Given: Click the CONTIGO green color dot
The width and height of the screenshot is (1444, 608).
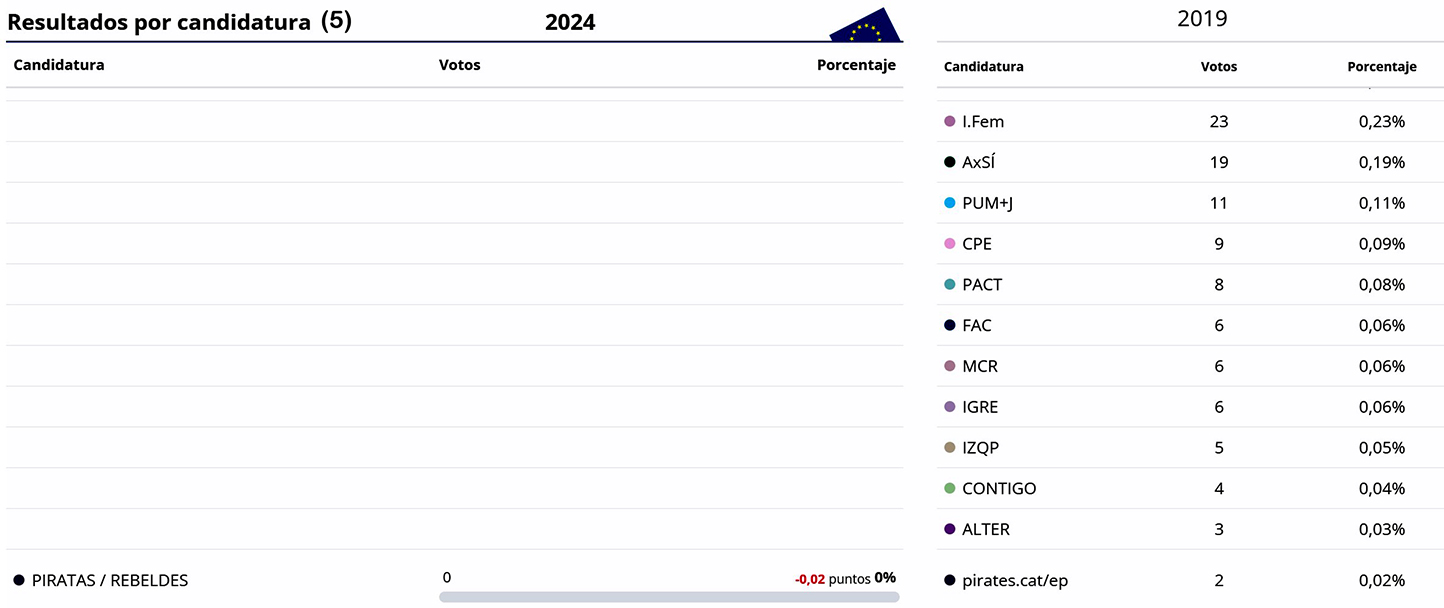Looking at the screenshot, I should 950,489.
